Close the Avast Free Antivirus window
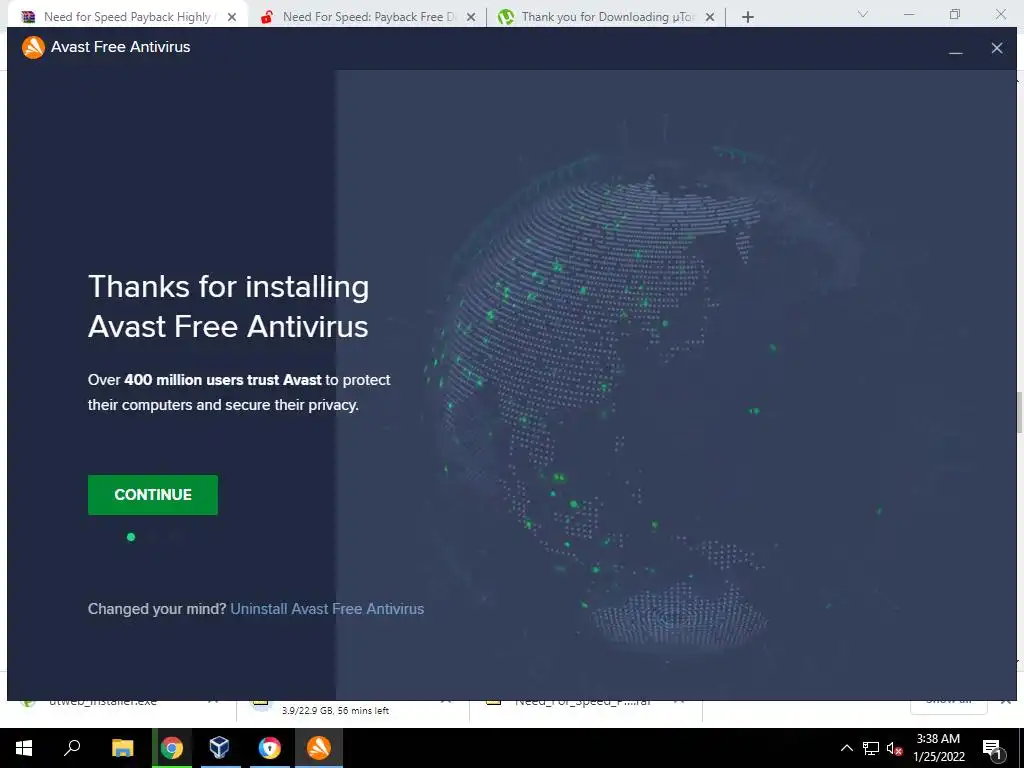 coord(997,48)
